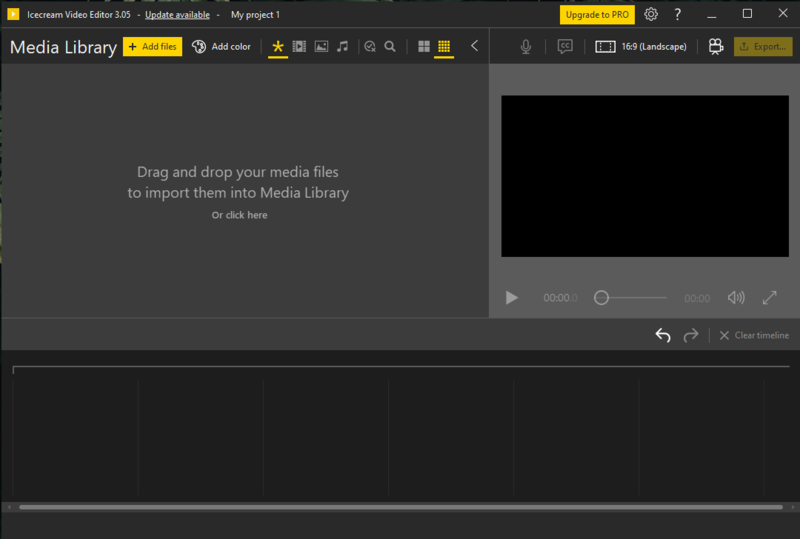Add a color clip to library

[221, 46]
